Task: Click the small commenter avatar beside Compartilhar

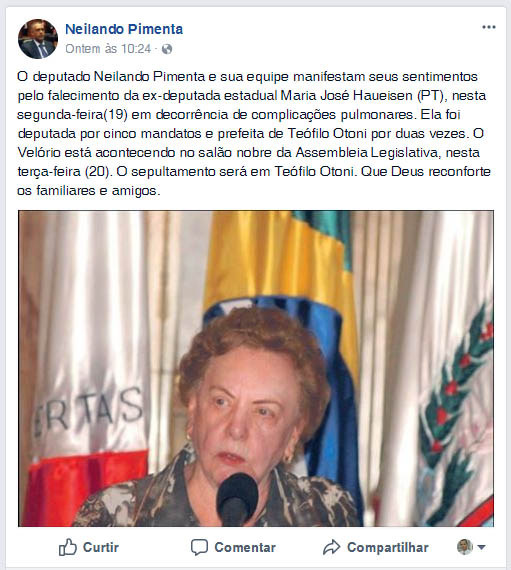Action: tap(465, 547)
